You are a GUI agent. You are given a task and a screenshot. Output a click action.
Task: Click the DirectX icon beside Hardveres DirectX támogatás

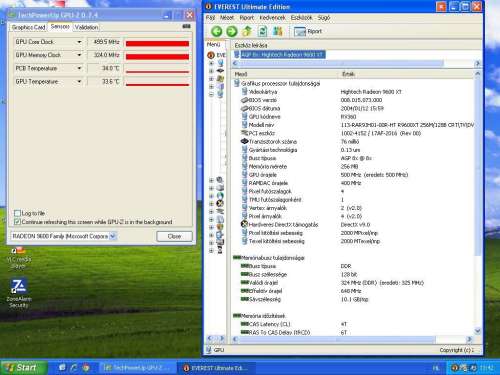click(244, 224)
